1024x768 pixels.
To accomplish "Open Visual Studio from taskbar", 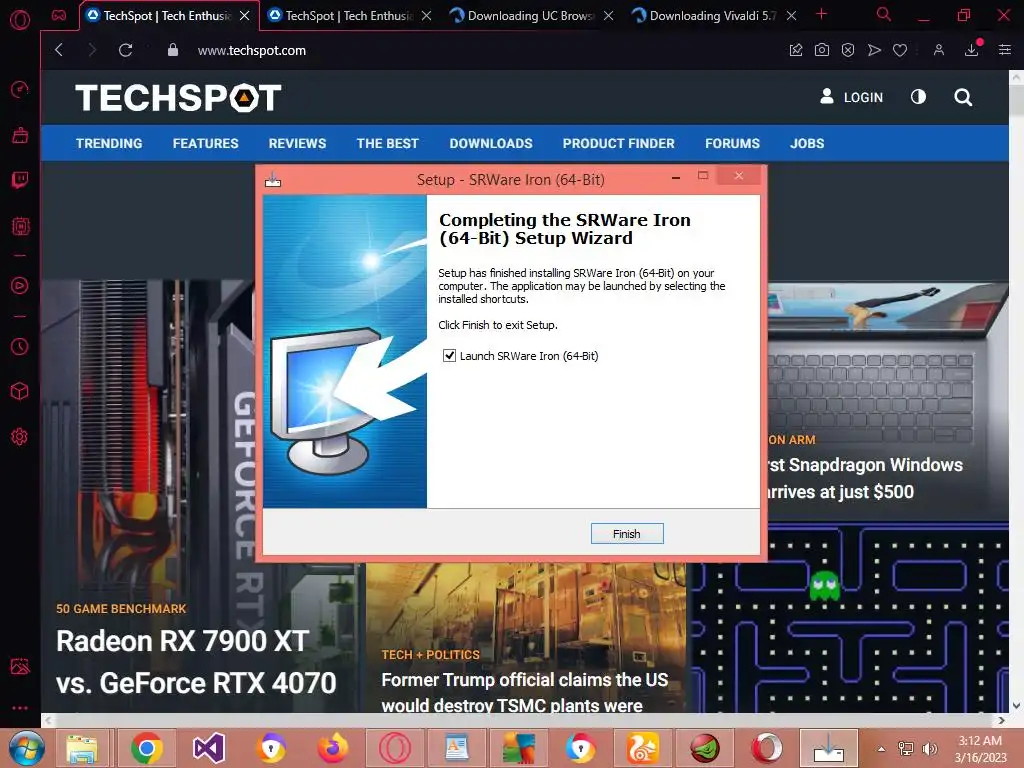I will [209, 748].
